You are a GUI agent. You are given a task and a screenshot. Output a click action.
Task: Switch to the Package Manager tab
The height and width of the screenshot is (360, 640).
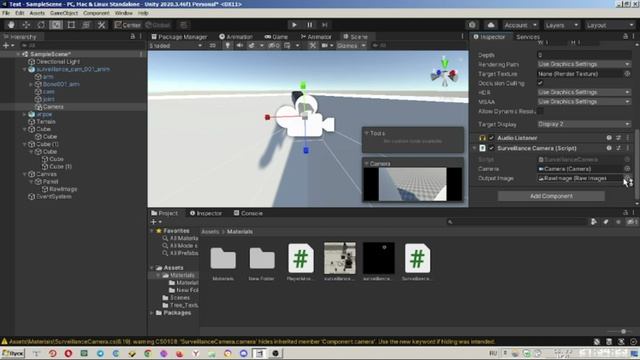(x=179, y=37)
